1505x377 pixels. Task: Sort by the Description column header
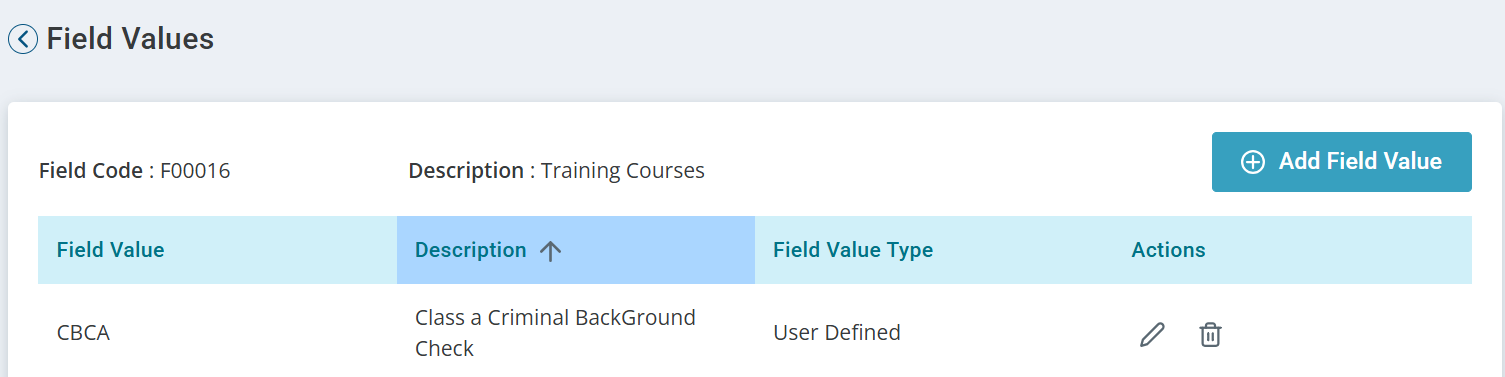(470, 250)
